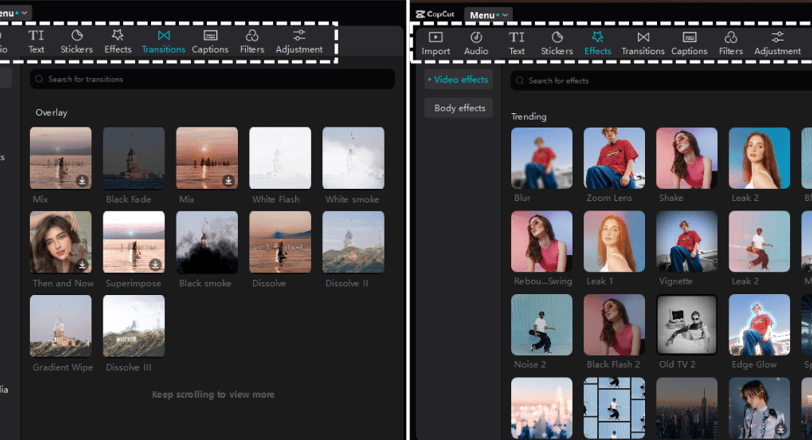
Task: Click the Overlay section heading
Action: (x=51, y=113)
